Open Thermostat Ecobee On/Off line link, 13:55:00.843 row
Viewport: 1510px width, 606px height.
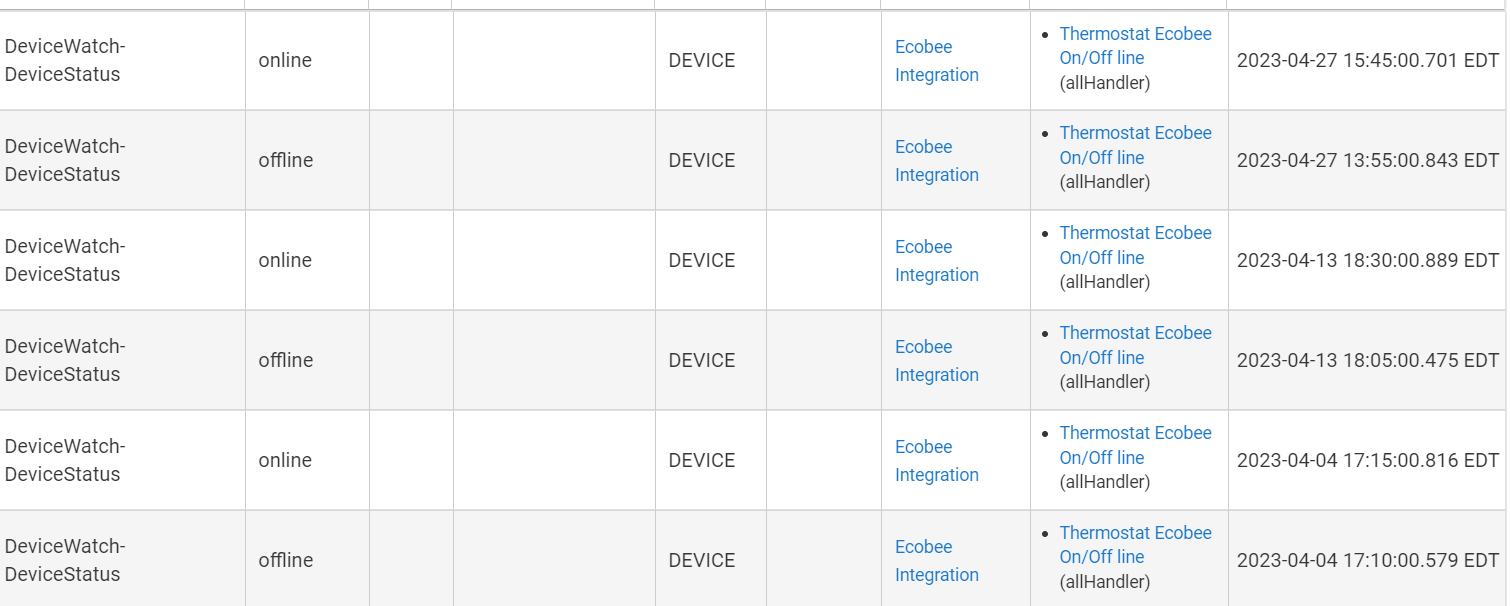1135,145
